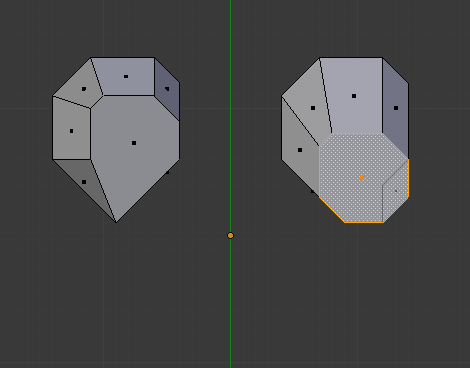Select the large front face of left mesh
The image size is (470, 368).
(134, 143)
